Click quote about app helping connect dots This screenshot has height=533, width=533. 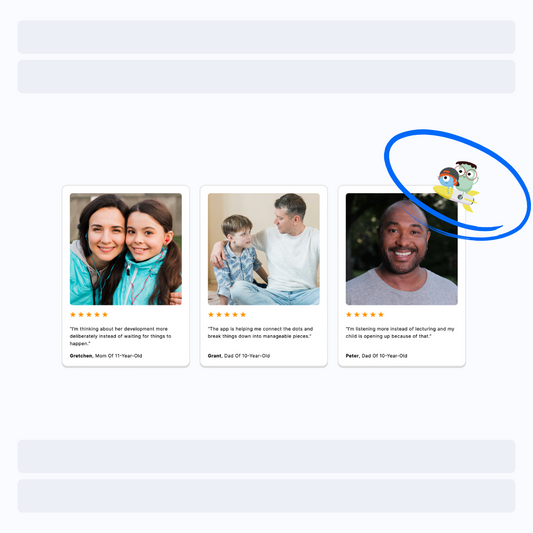(260, 332)
